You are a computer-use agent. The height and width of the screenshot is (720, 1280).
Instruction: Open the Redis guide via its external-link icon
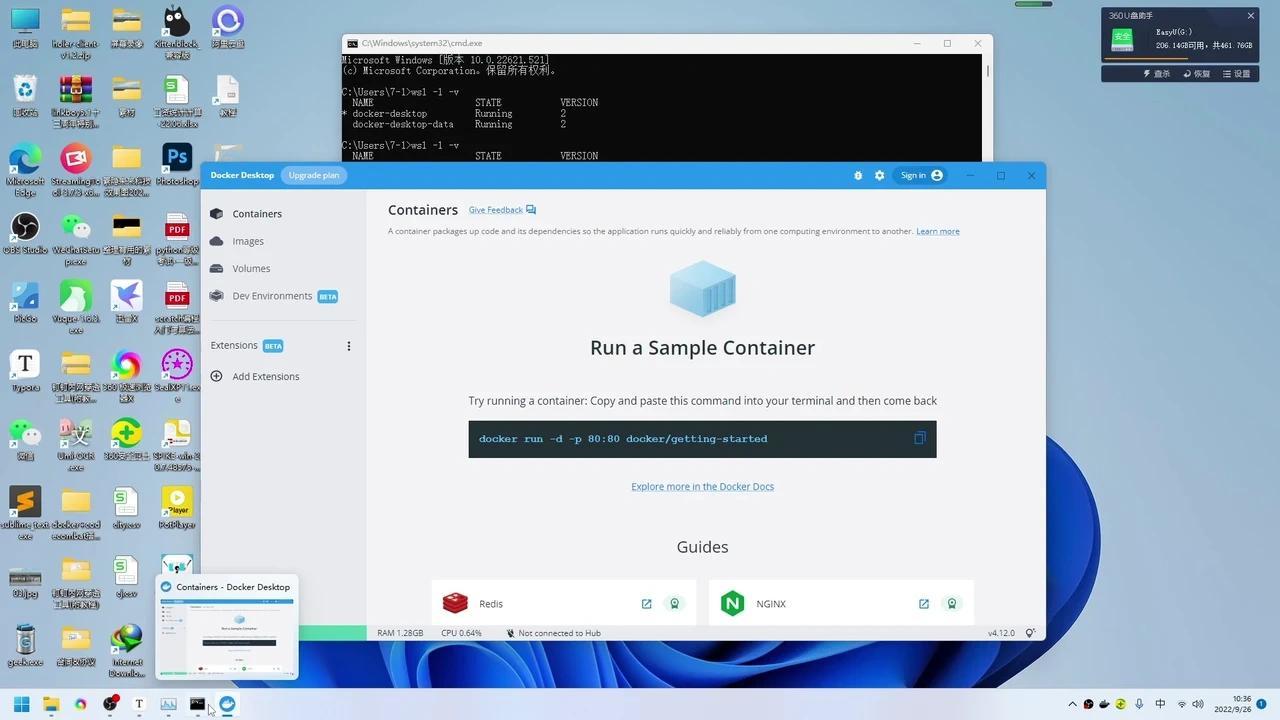click(x=646, y=603)
